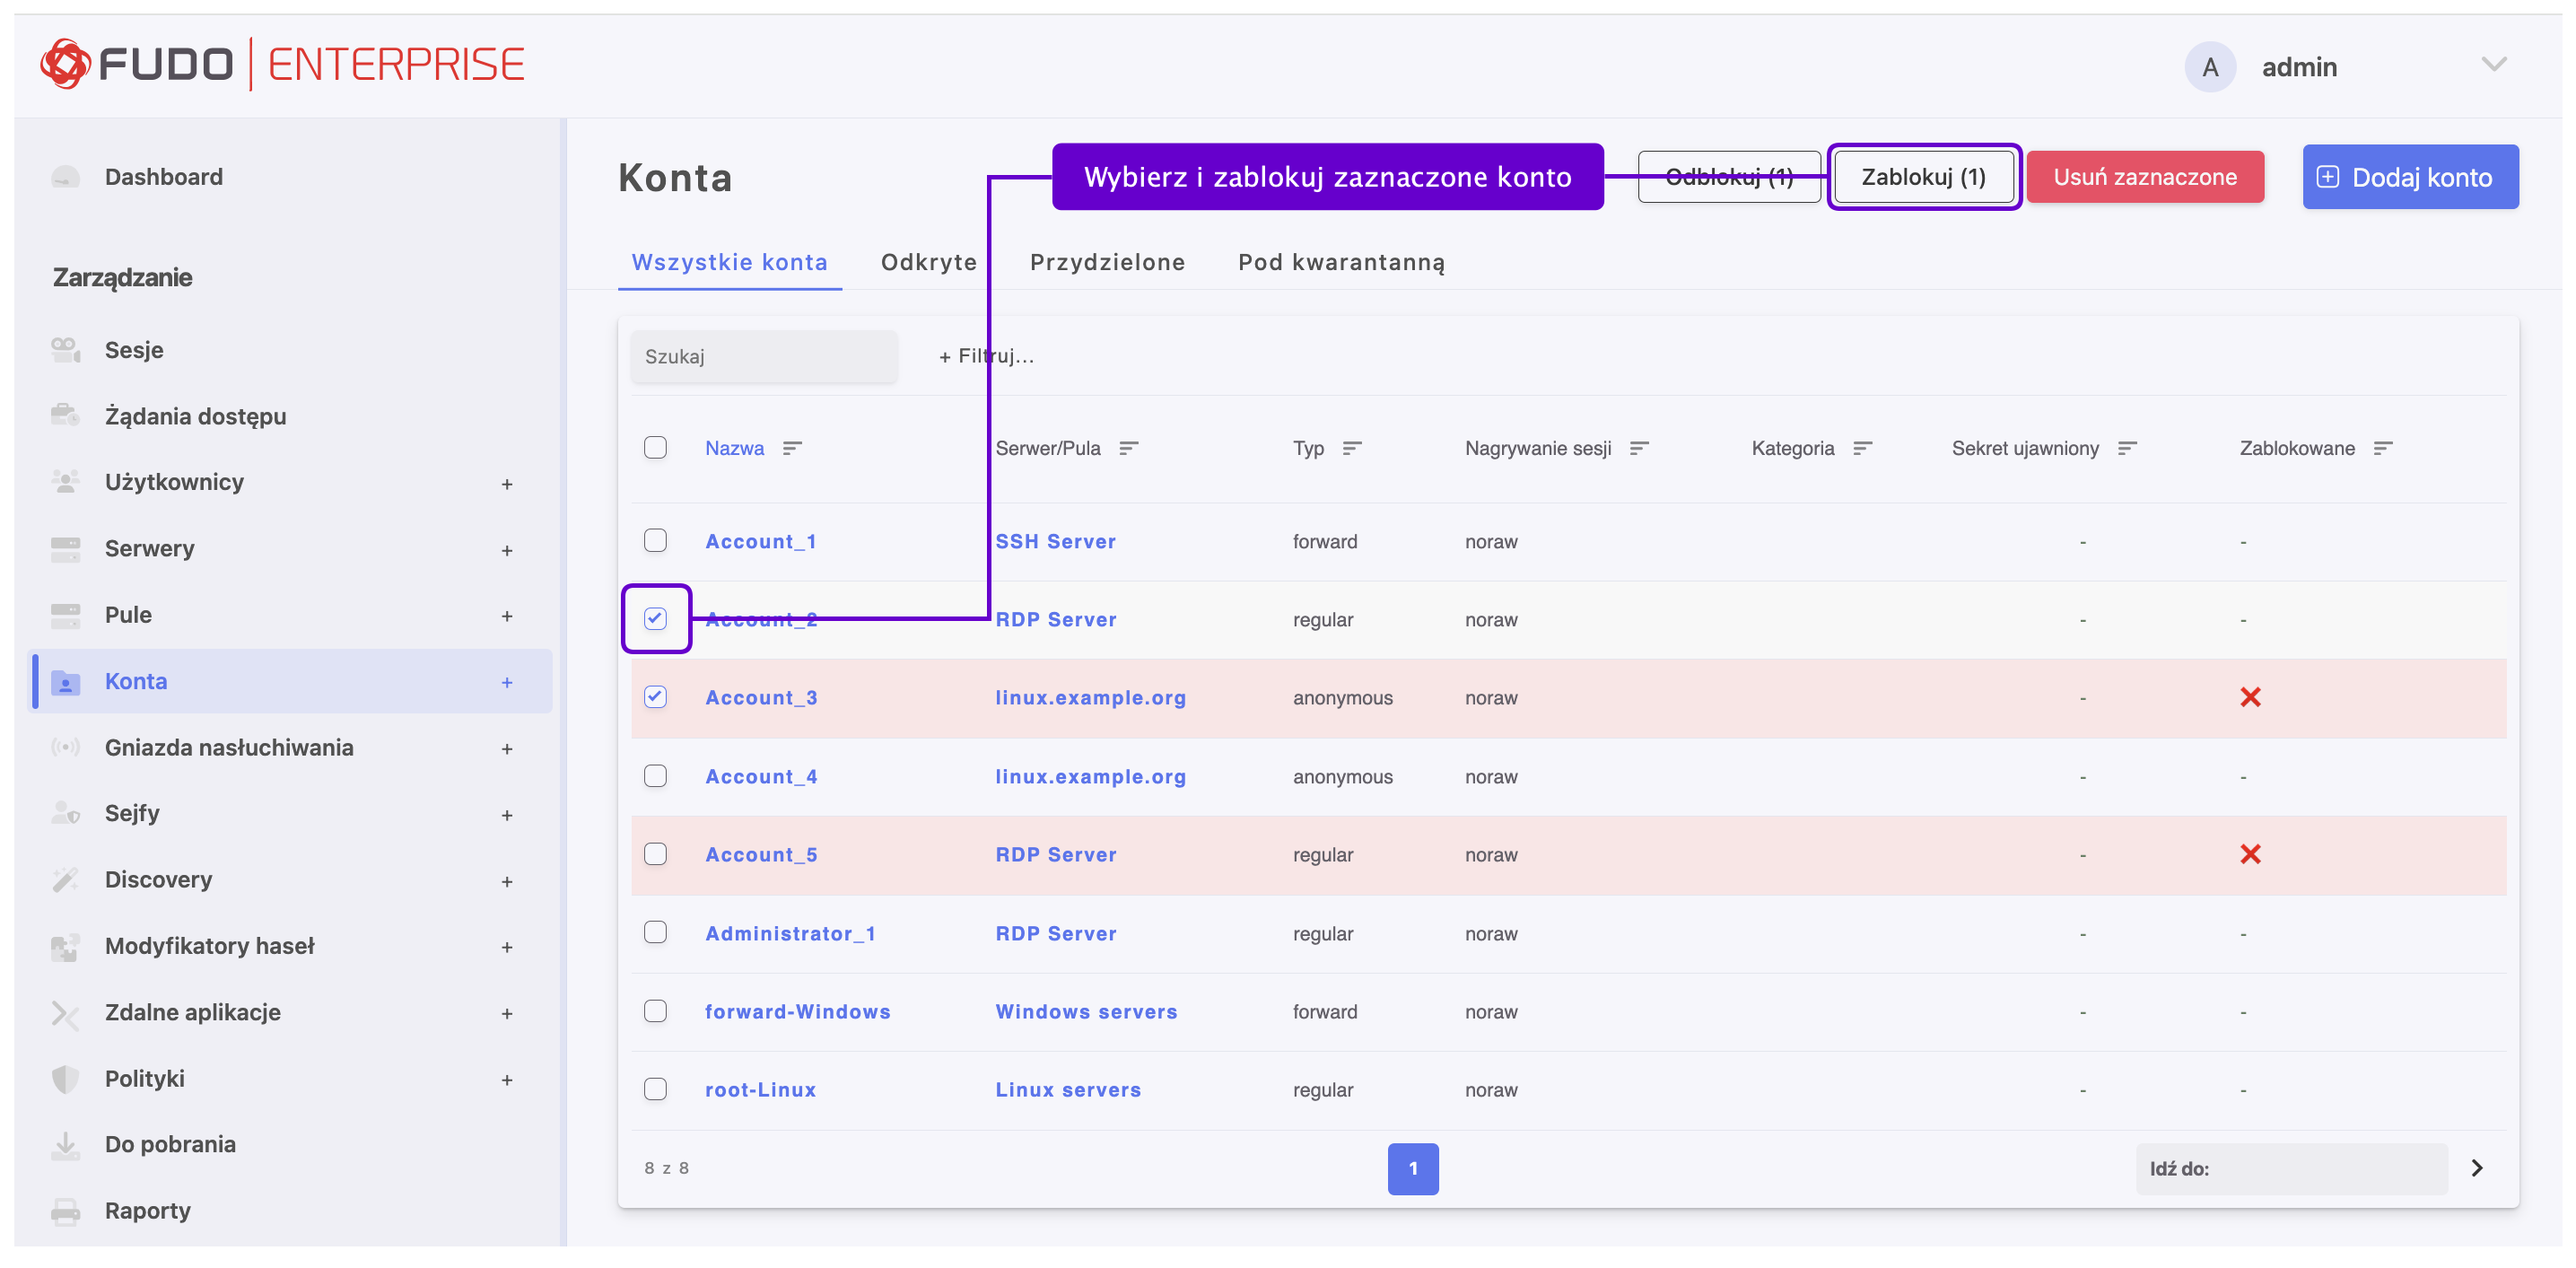This screenshot has width=2576, height=1268.
Task: Click the Szukaj search field
Action: pos(763,356)
